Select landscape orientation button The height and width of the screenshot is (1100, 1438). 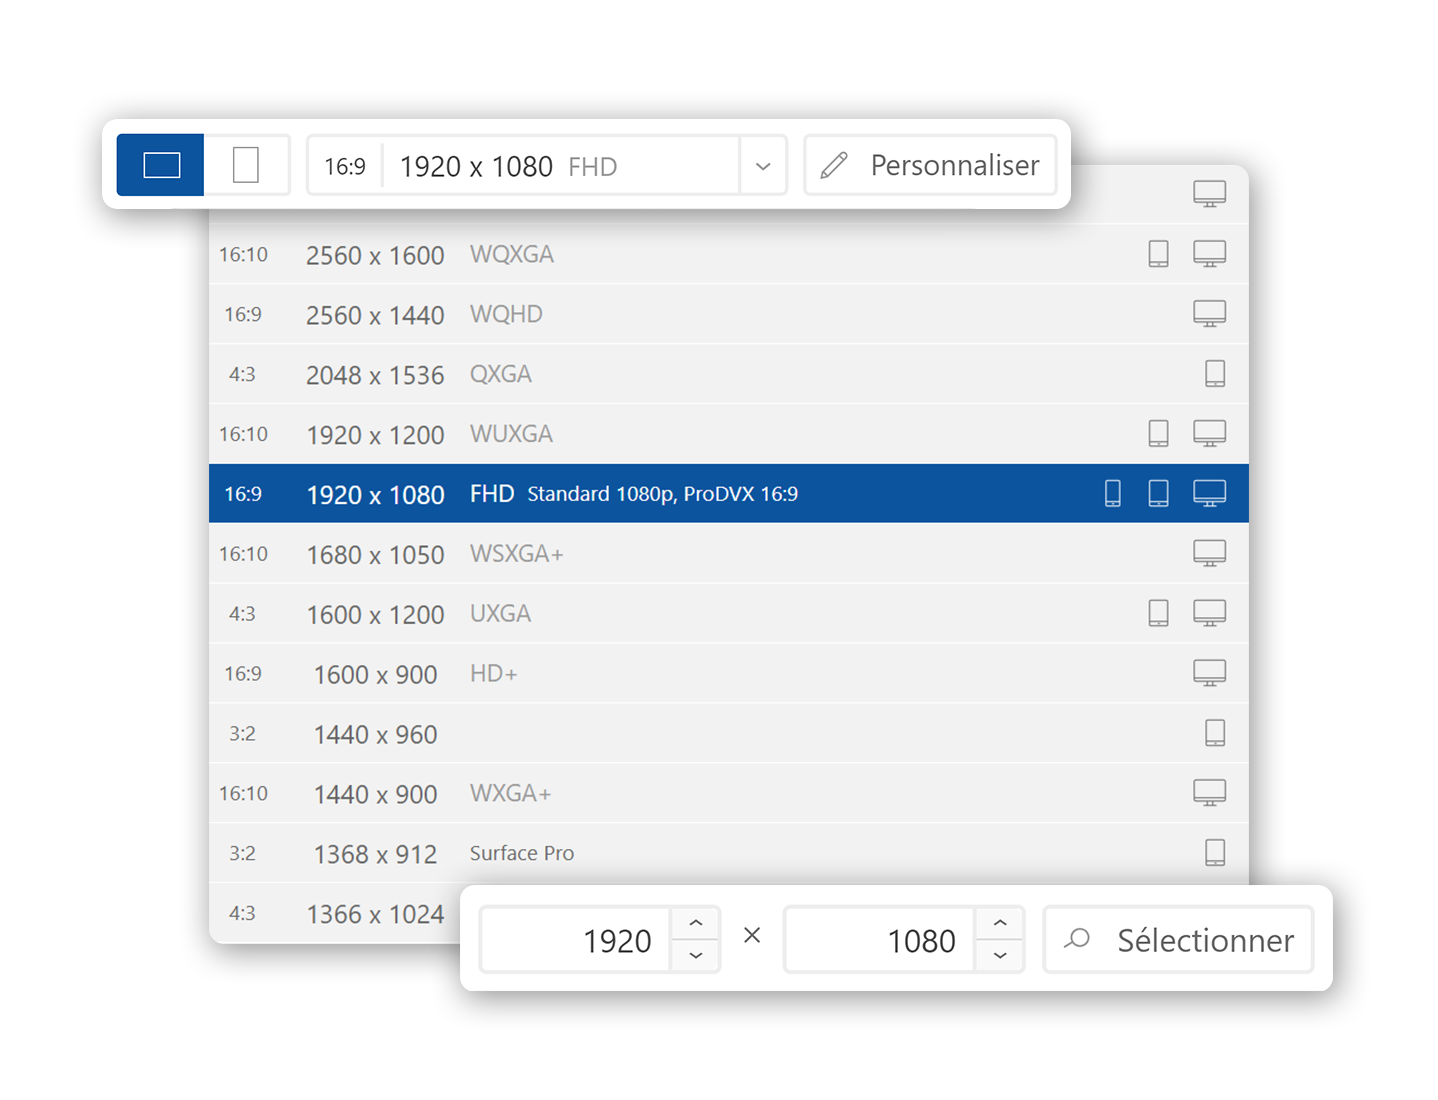point(160,165)
